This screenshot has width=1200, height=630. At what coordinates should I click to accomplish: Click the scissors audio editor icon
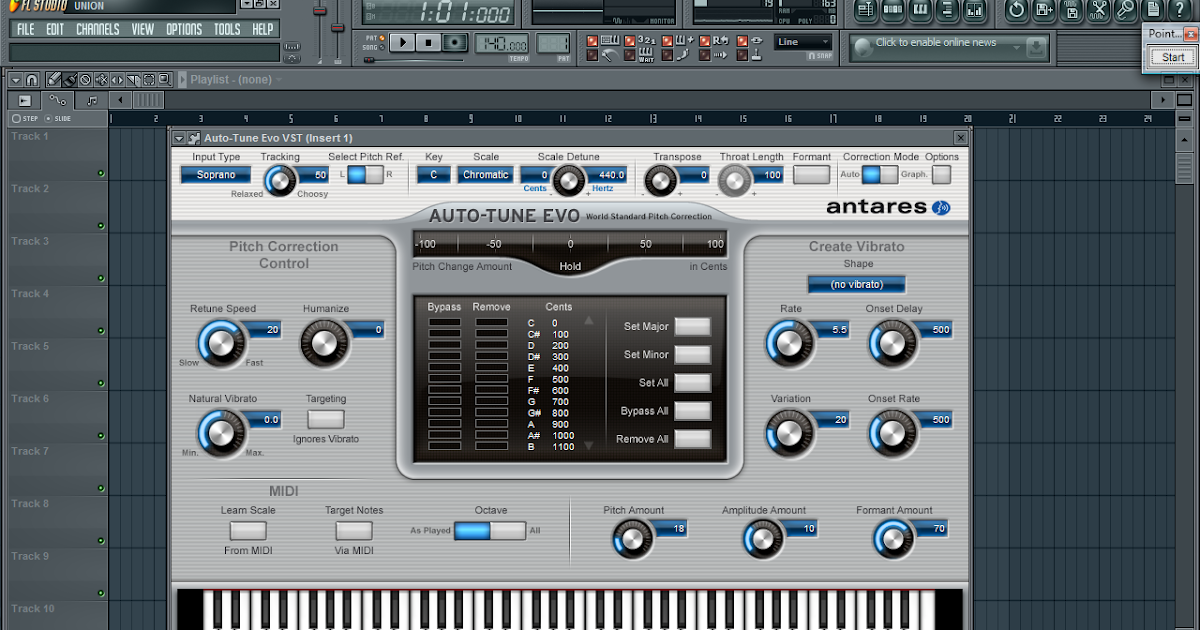coord(1099,9)
